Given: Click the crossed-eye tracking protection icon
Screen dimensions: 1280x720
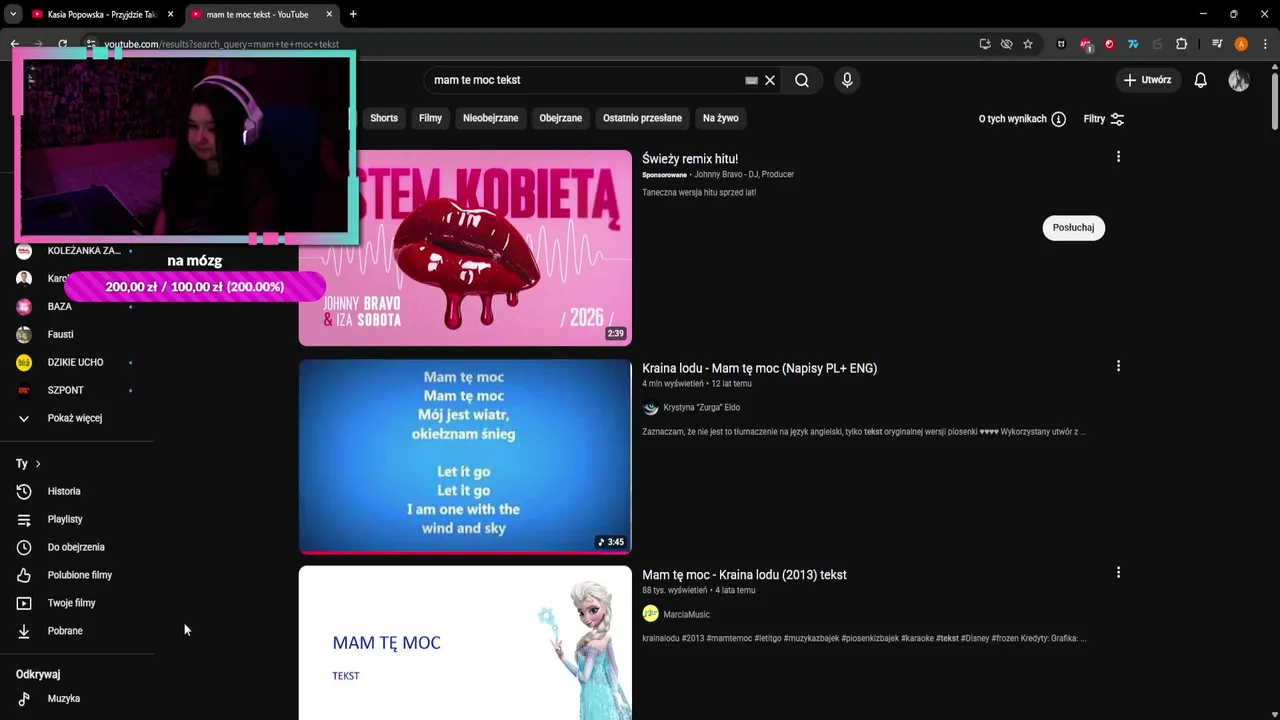Looking at the screenshot, I should tap(1007, 44).
